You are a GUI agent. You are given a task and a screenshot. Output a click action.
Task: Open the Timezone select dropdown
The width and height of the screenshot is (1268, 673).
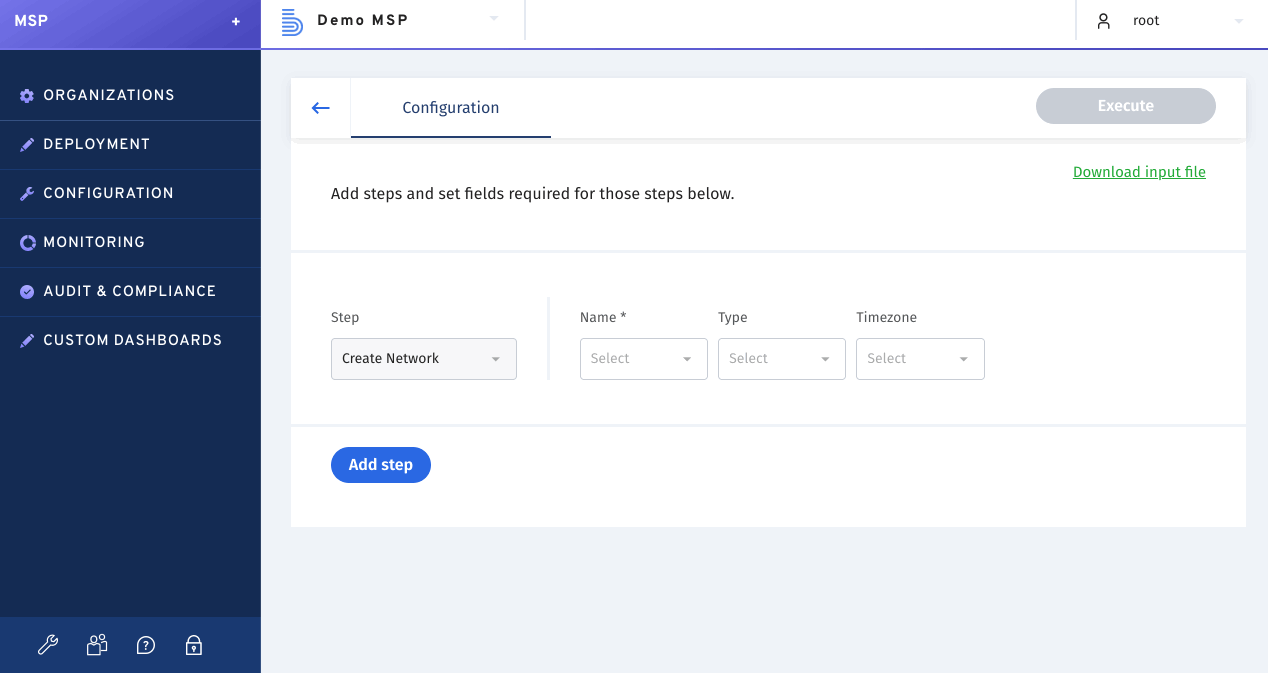point(919,358)
